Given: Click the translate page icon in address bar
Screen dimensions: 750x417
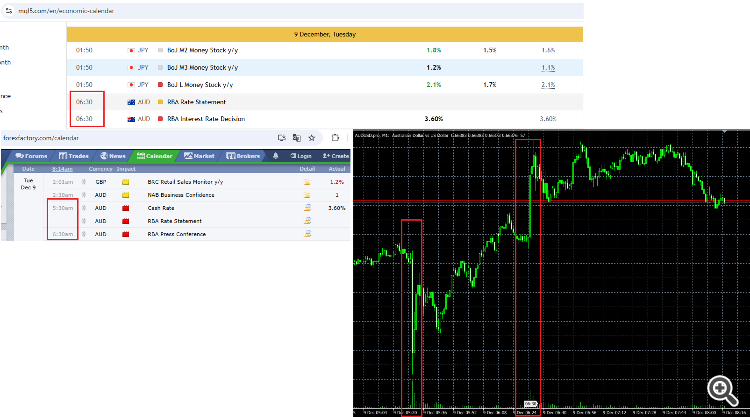Looking at the screenshot, I should [297, 138].
